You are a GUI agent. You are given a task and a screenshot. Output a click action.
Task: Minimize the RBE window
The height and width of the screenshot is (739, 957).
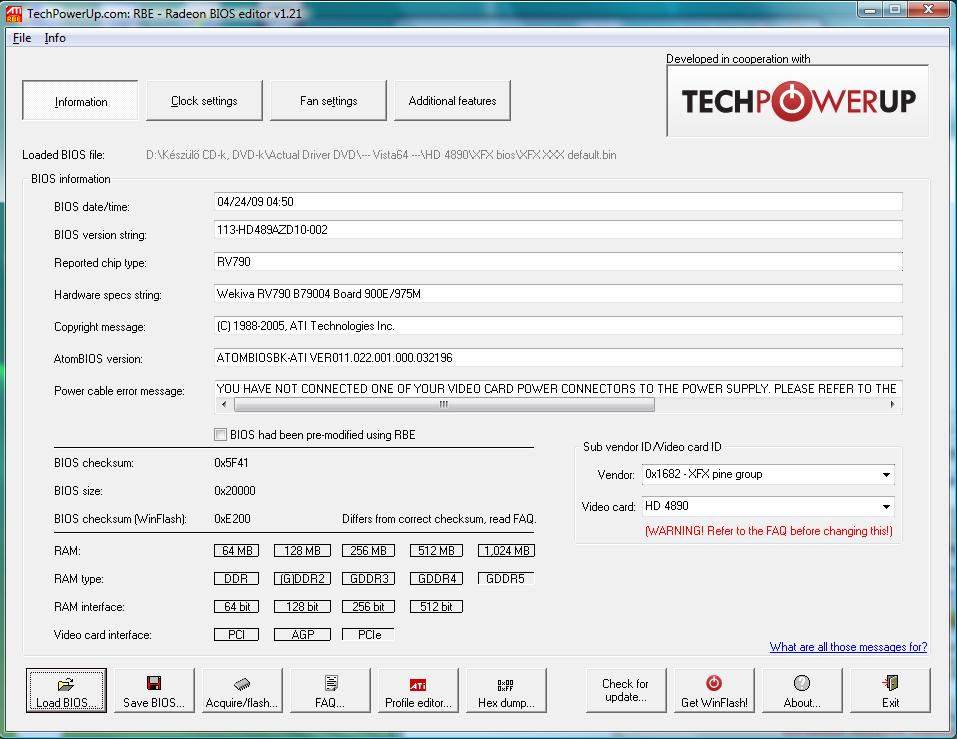point(870,10)
